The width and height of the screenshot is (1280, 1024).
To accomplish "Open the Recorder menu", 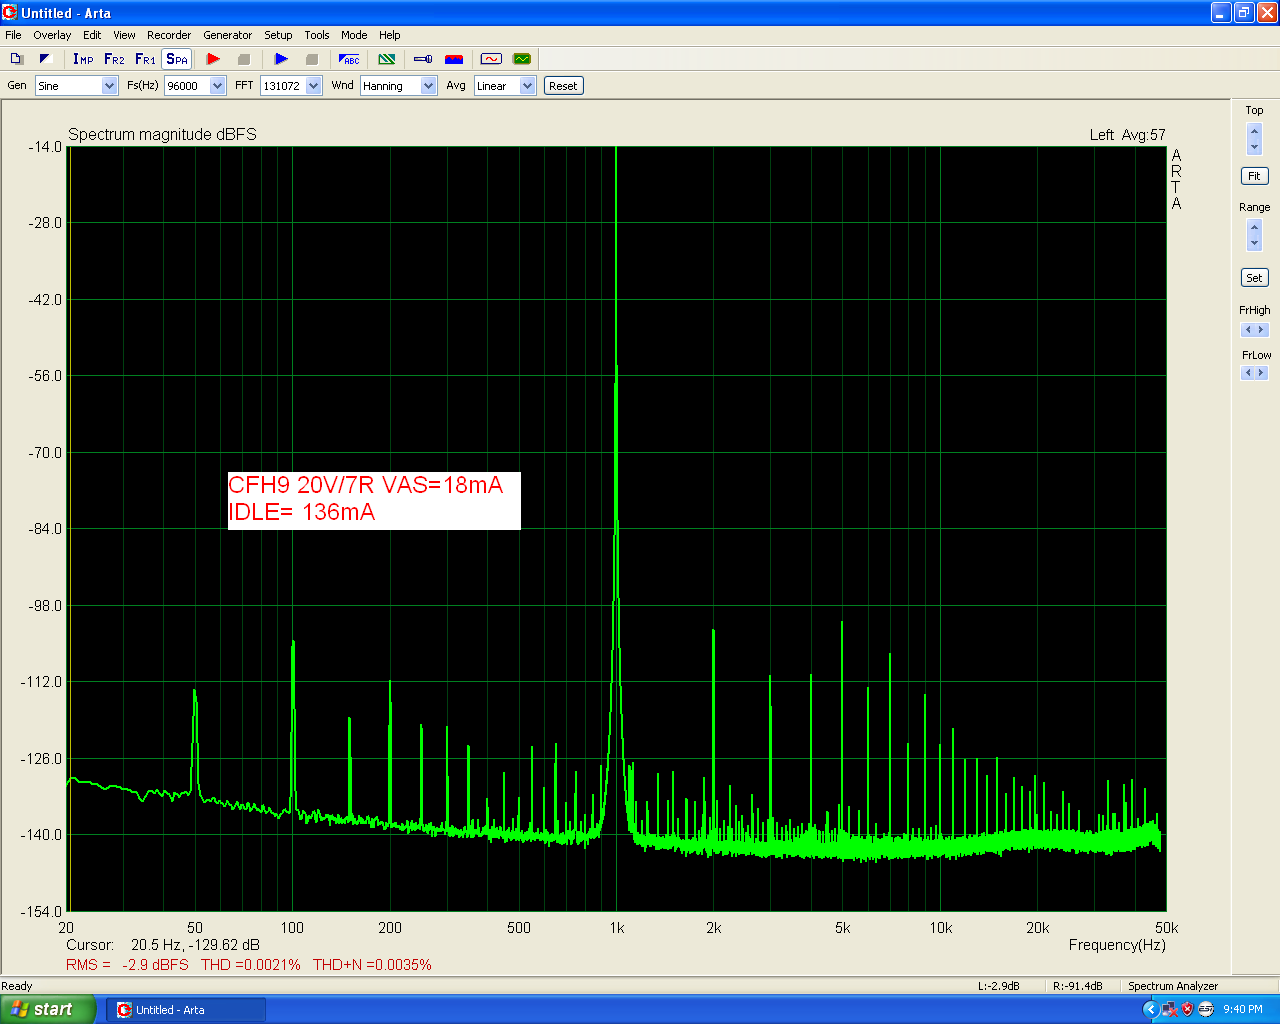I will pos(169,35).
